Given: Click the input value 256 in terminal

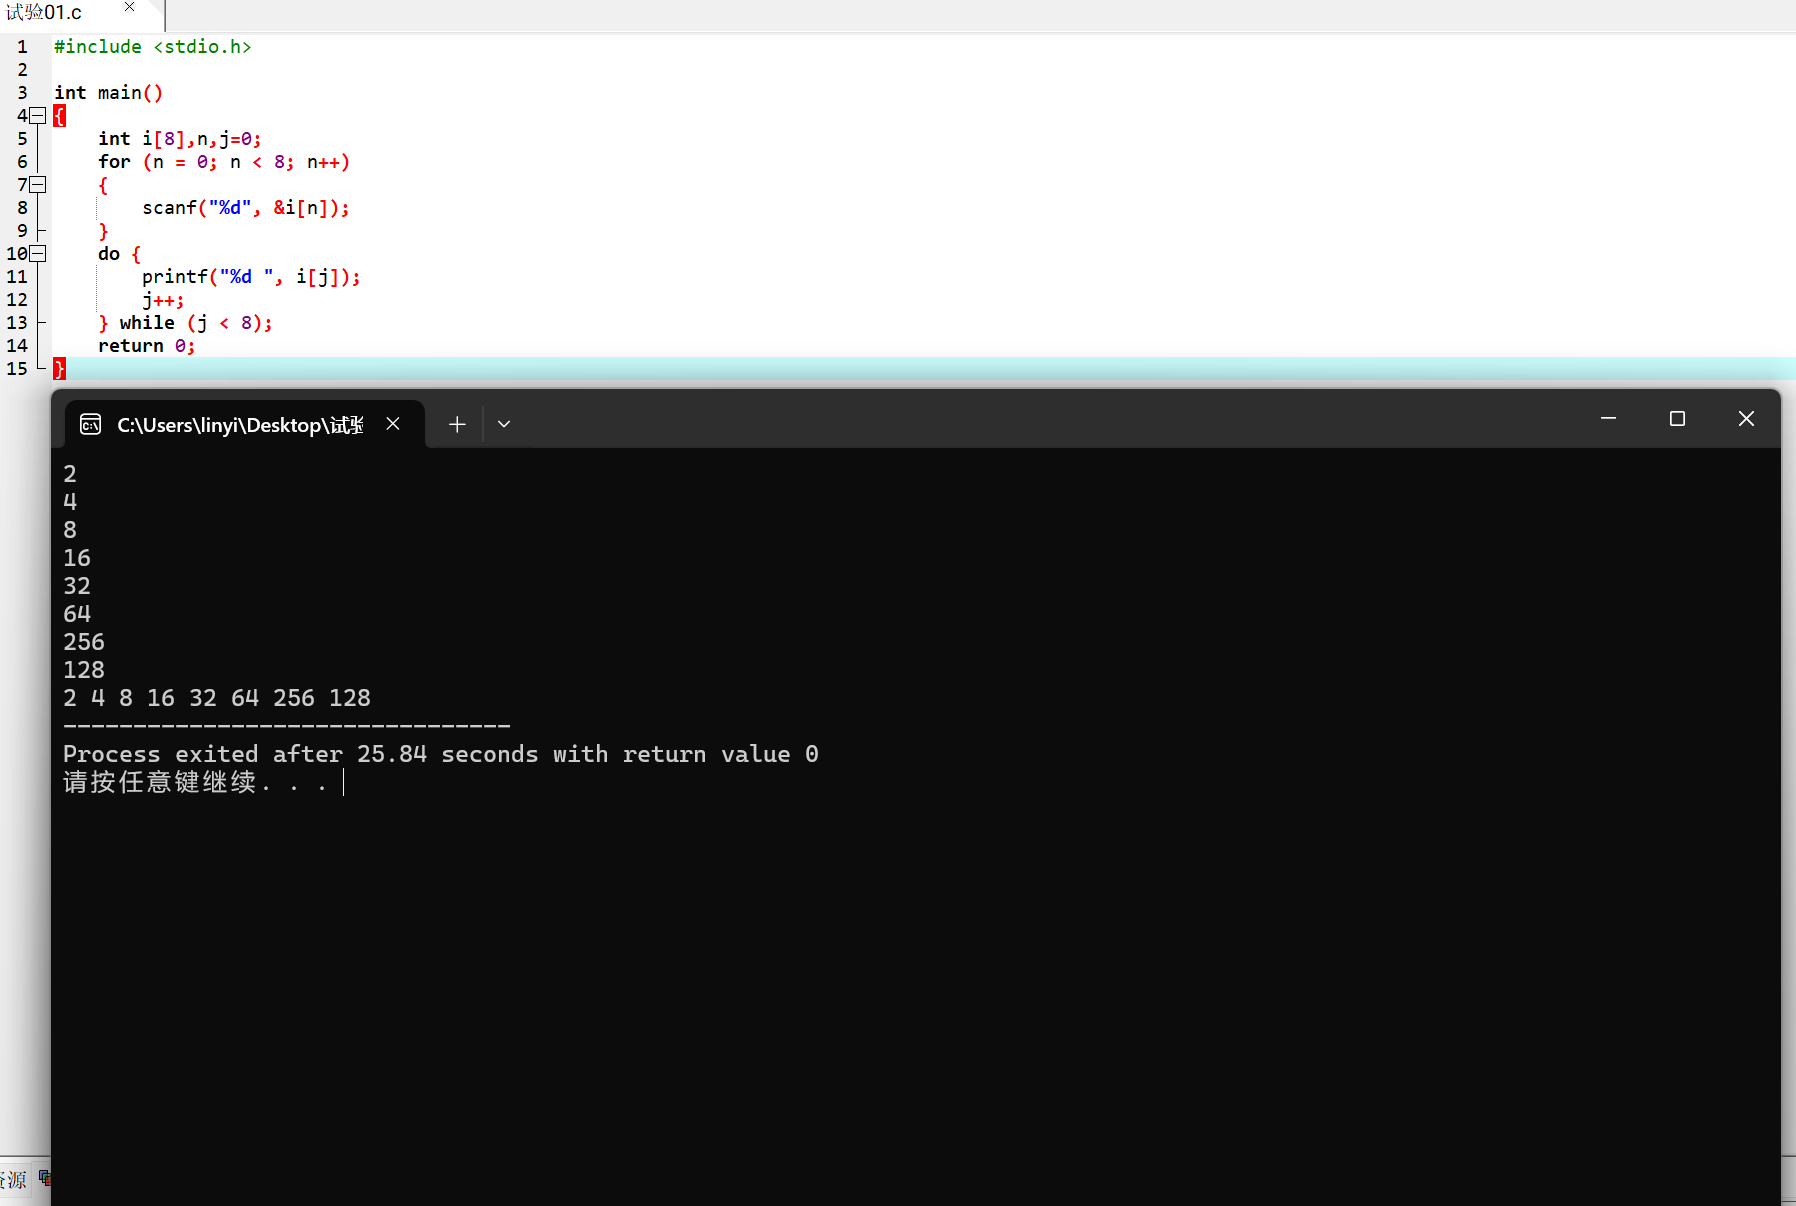Looking at the screenshot, I should coord(84,641).
